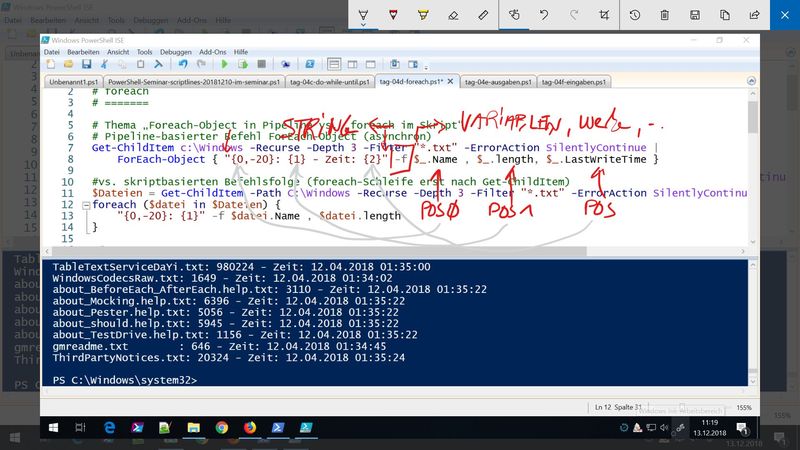This screenshot has height=450, width=800.
Task: Open pen options chevron below ballpoint pen
Action: click(x=363, y=25)
